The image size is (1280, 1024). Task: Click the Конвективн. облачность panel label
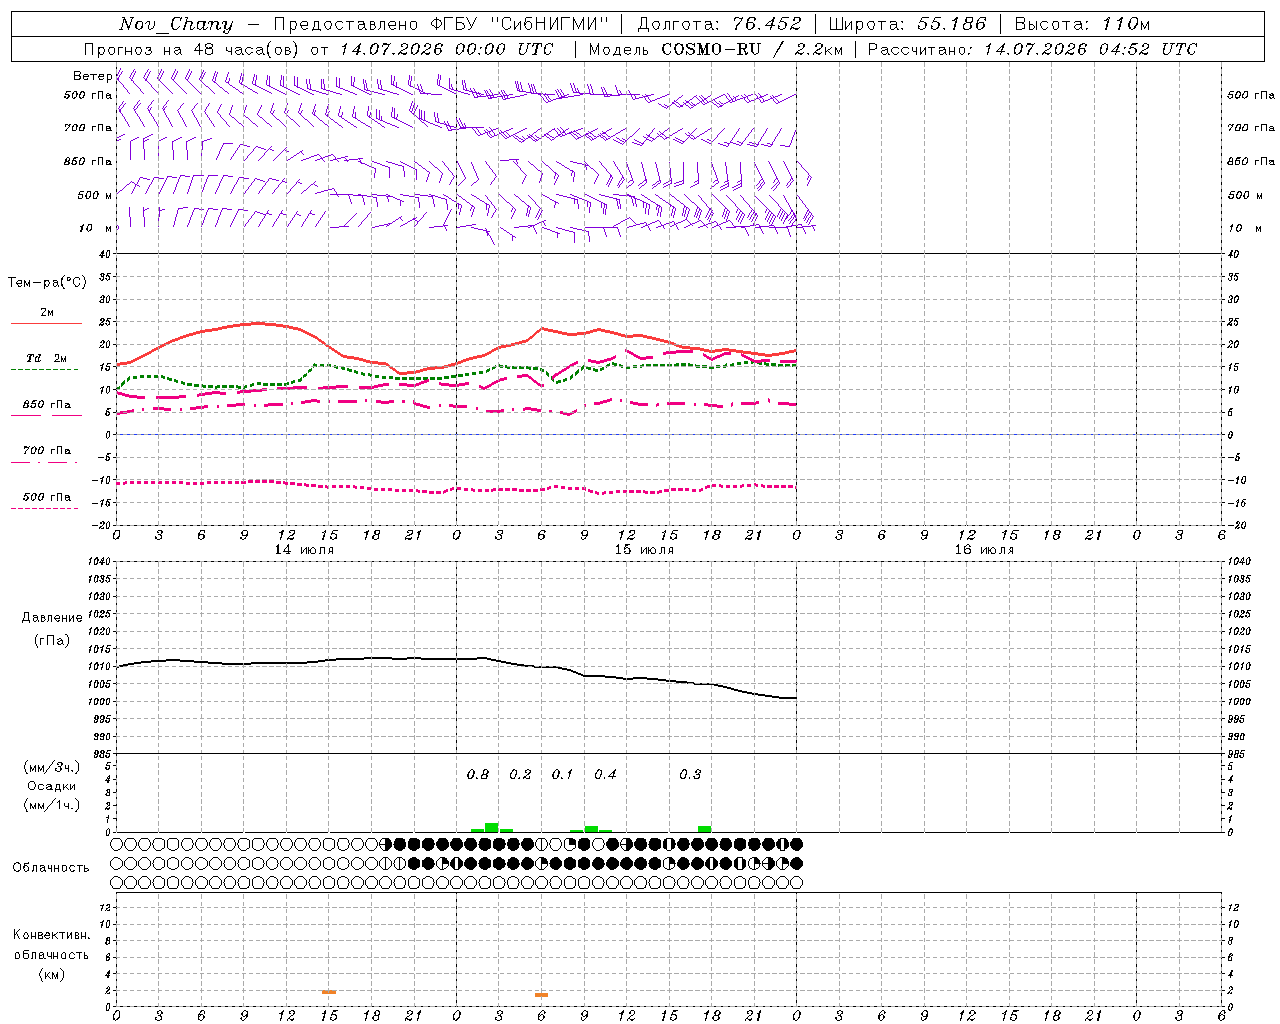(x=51, y=954)
